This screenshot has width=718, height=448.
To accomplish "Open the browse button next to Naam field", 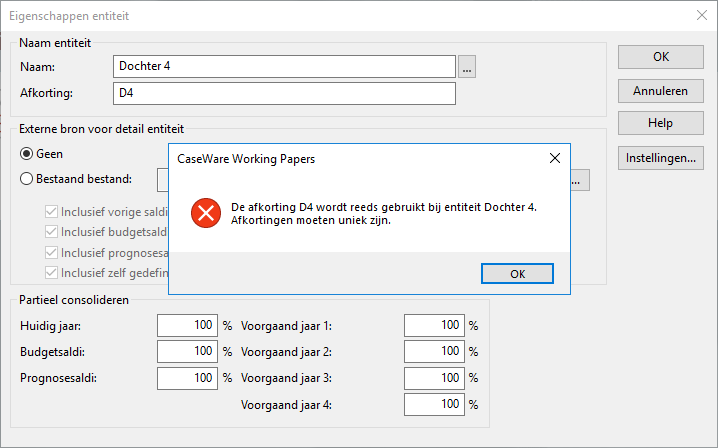I will click(x=467, y=67).
